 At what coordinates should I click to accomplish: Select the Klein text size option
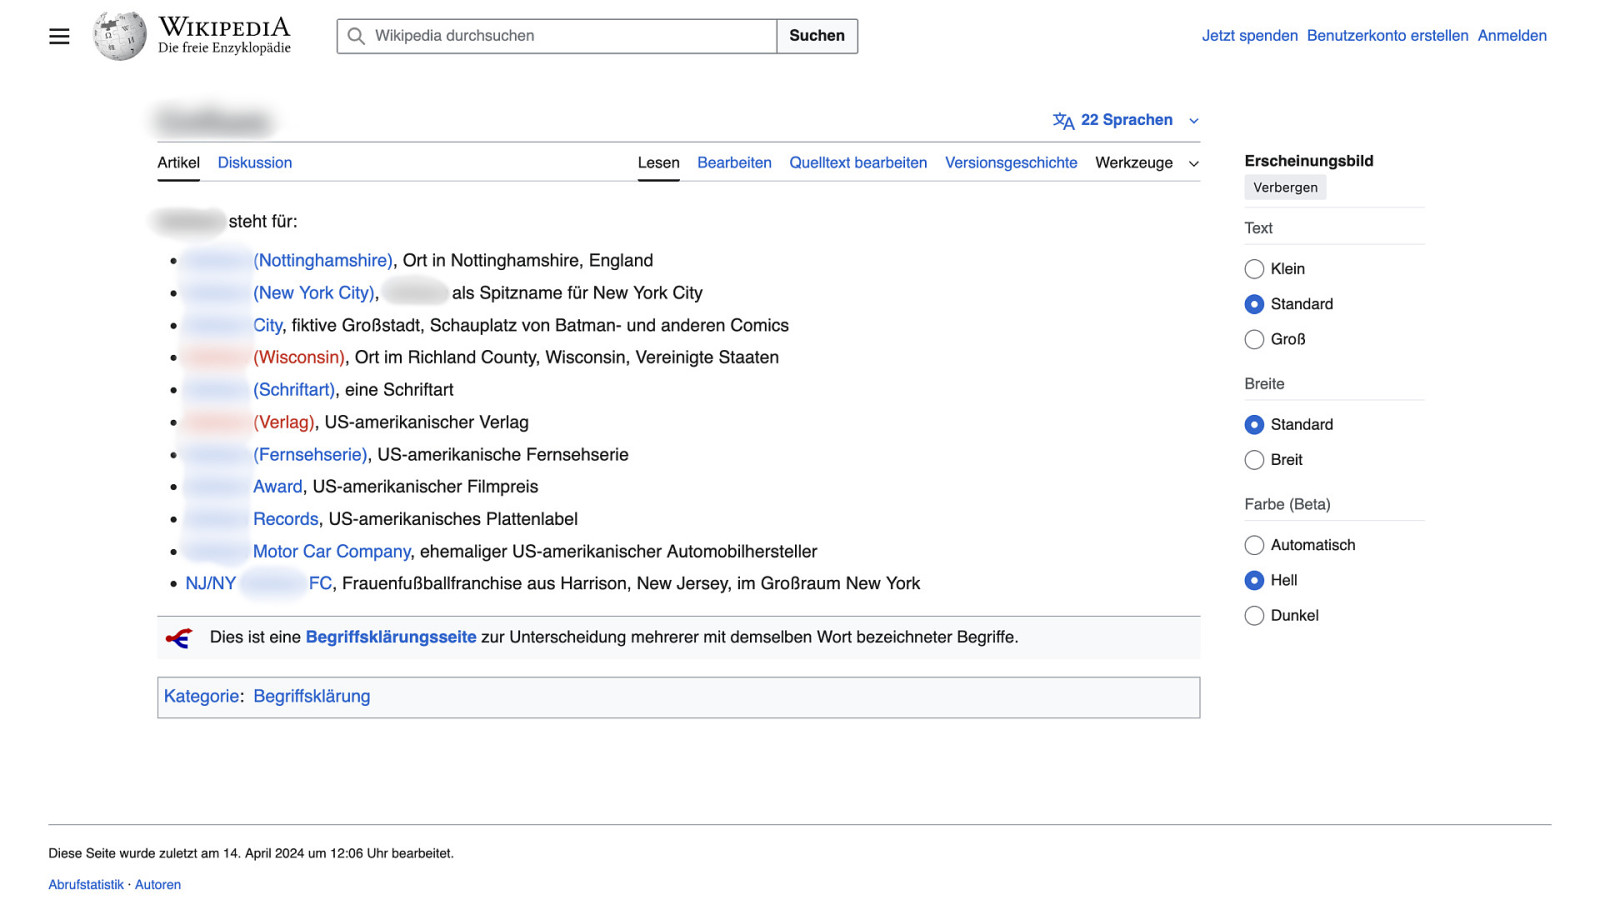coord(1254,269)
